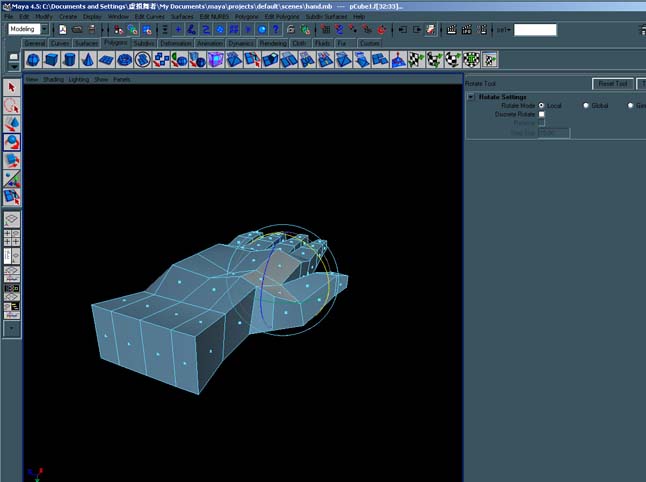The width and height of the screenshot is (646, 482).
Task: Create a polygon torus from shelf
Action: [x=124, y=60]
